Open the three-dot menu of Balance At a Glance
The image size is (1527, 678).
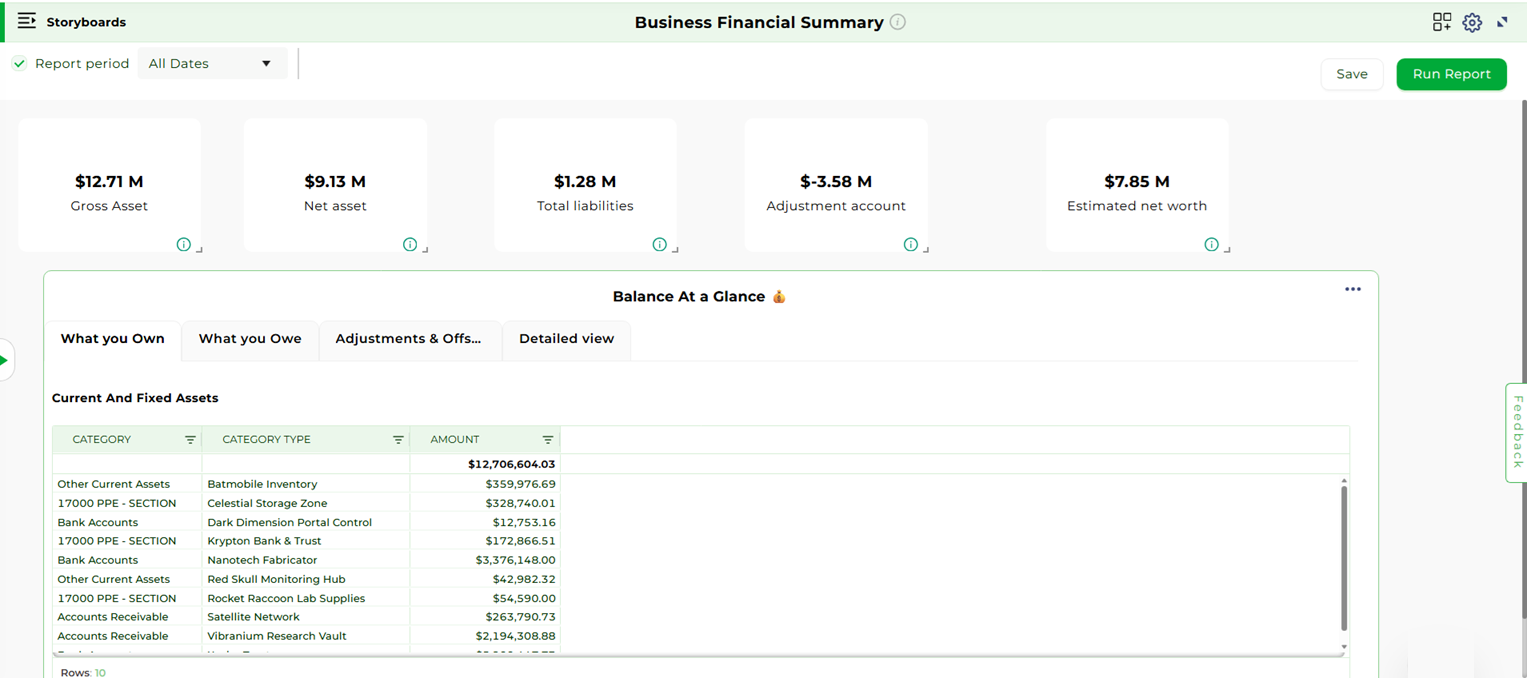(1353, 289)
